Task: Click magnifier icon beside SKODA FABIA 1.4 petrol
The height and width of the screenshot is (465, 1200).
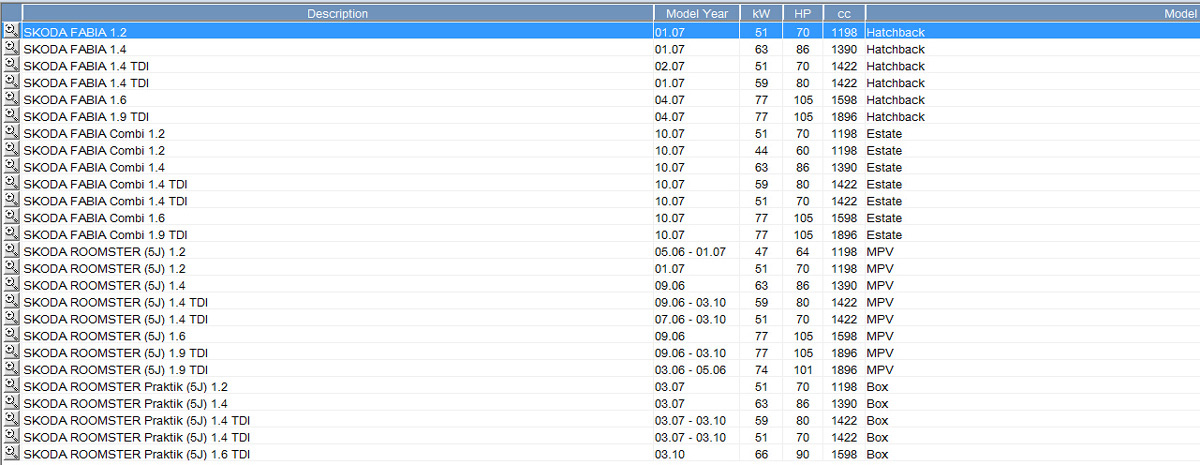Action: pos(10,49)
